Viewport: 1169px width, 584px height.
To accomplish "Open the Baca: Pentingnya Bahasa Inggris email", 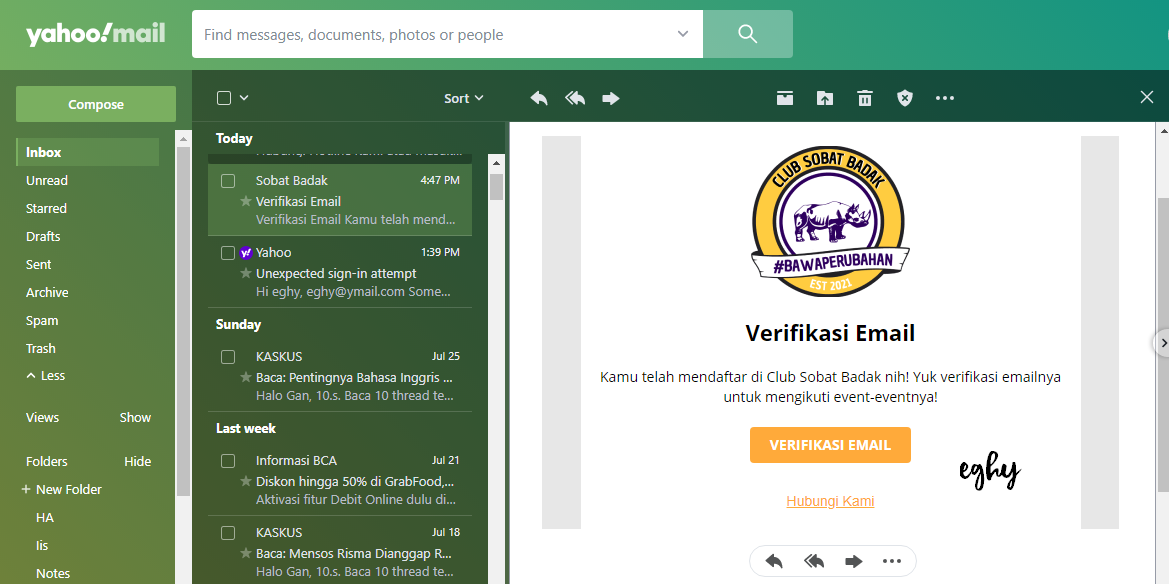I will (340, 376).
